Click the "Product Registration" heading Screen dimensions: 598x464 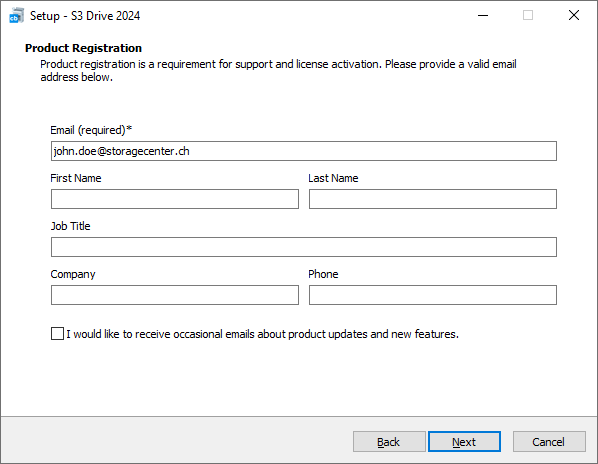(x=83, y=48)
